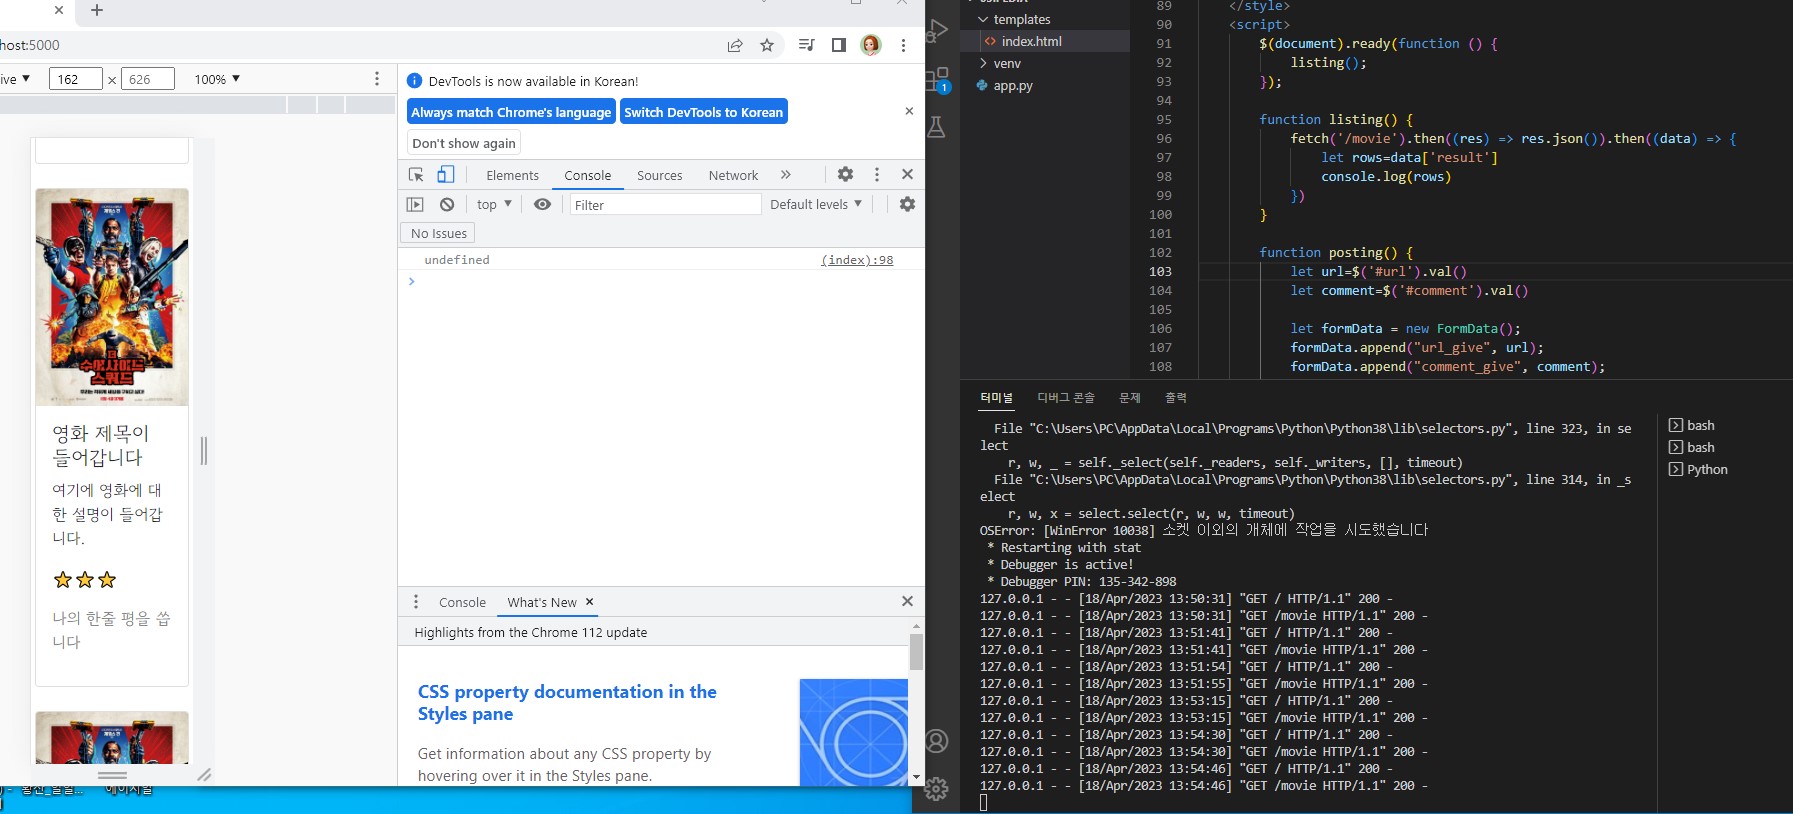Open a new Chrome tab
Image resolution: width=1793 pixels, height=814 pixels.
[x=97, y=10]
